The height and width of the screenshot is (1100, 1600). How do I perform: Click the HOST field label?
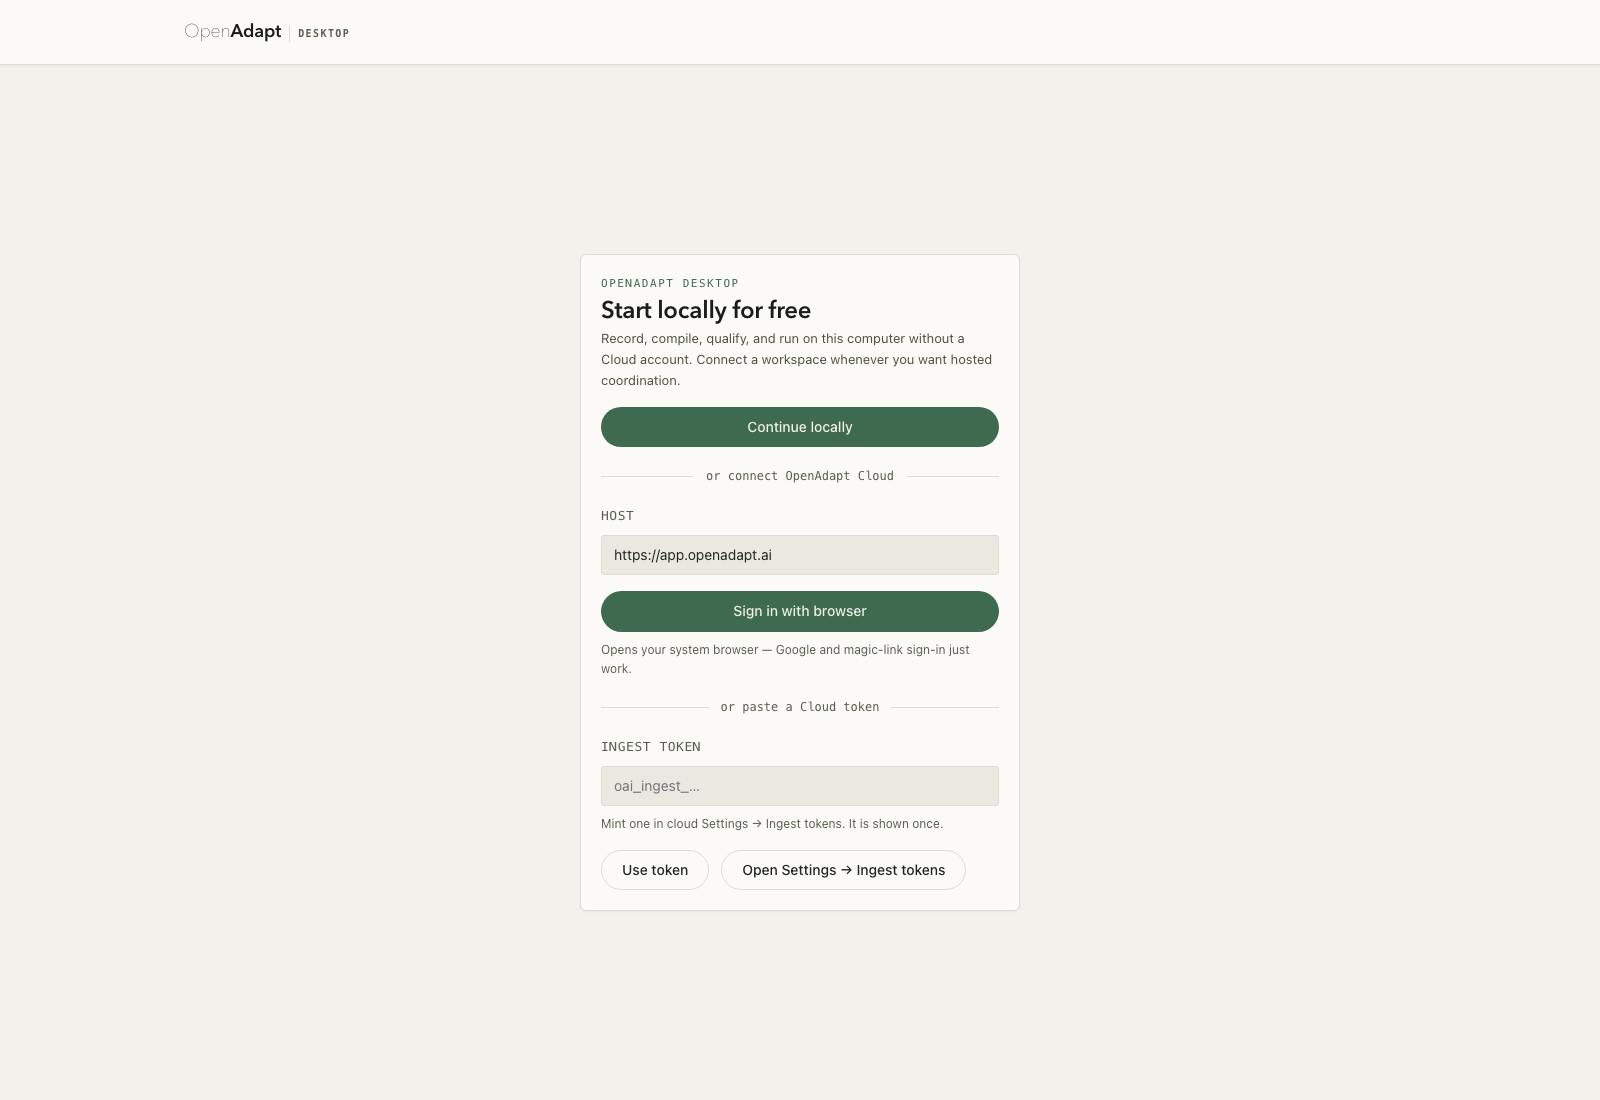click(617, 516)
